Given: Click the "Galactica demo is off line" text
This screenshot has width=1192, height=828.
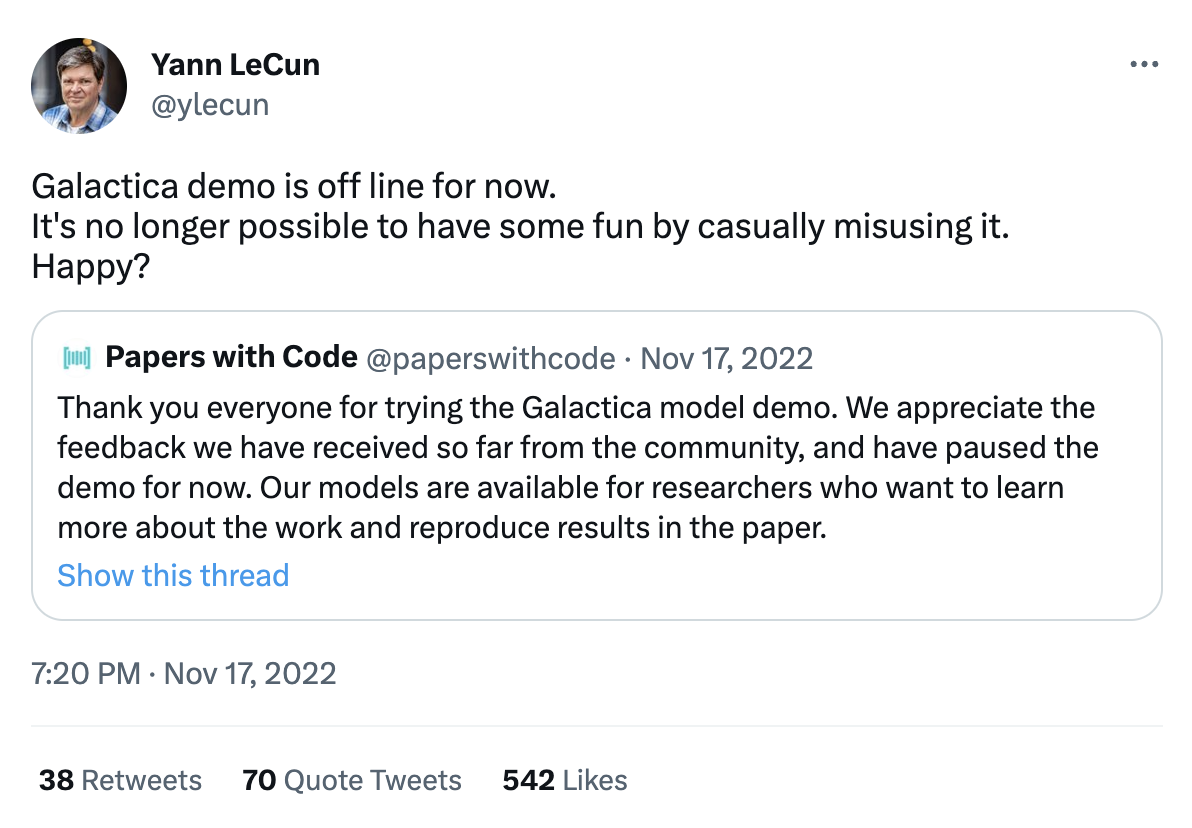Looking at the screenshot, I should (293, 186).
